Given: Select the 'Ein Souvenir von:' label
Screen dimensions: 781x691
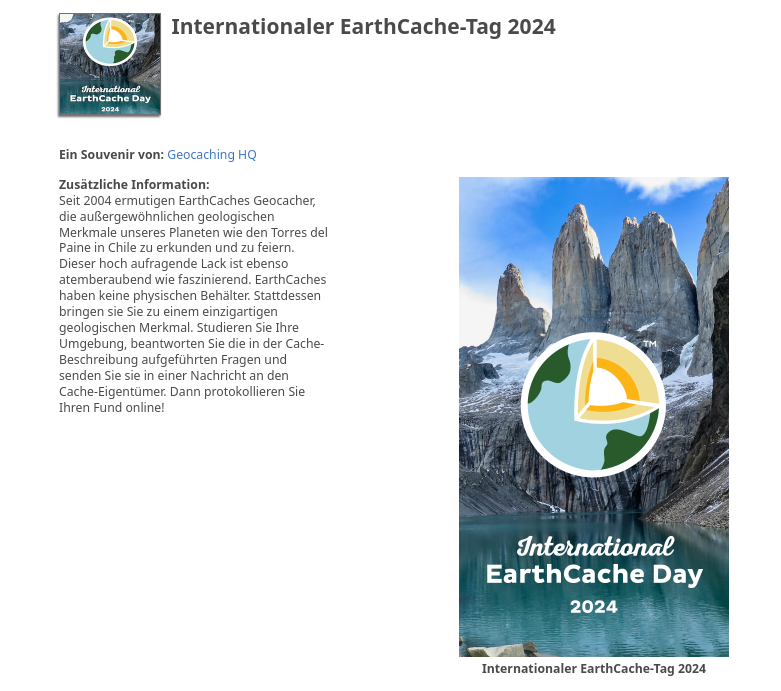Looking at the screenshot, I should pyautogui.click(x=111, y=155).
